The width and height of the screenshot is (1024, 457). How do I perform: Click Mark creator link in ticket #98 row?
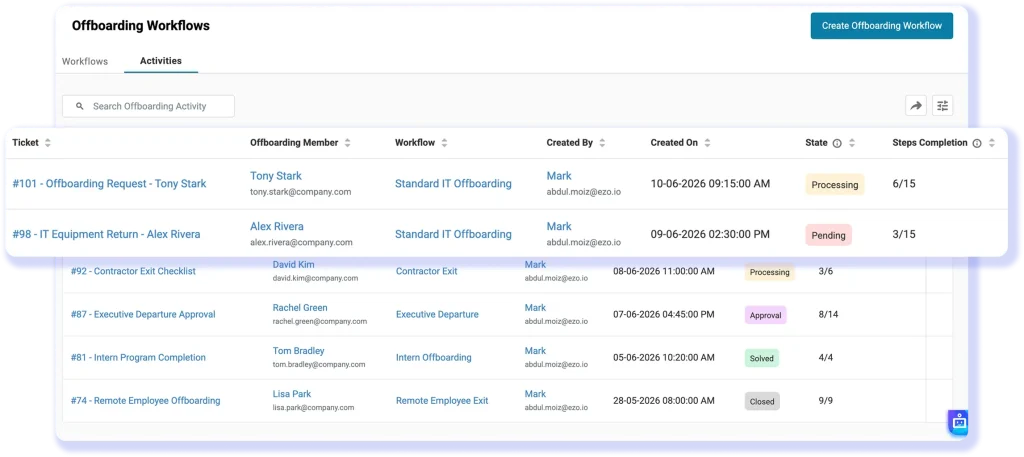pos(559,227)
